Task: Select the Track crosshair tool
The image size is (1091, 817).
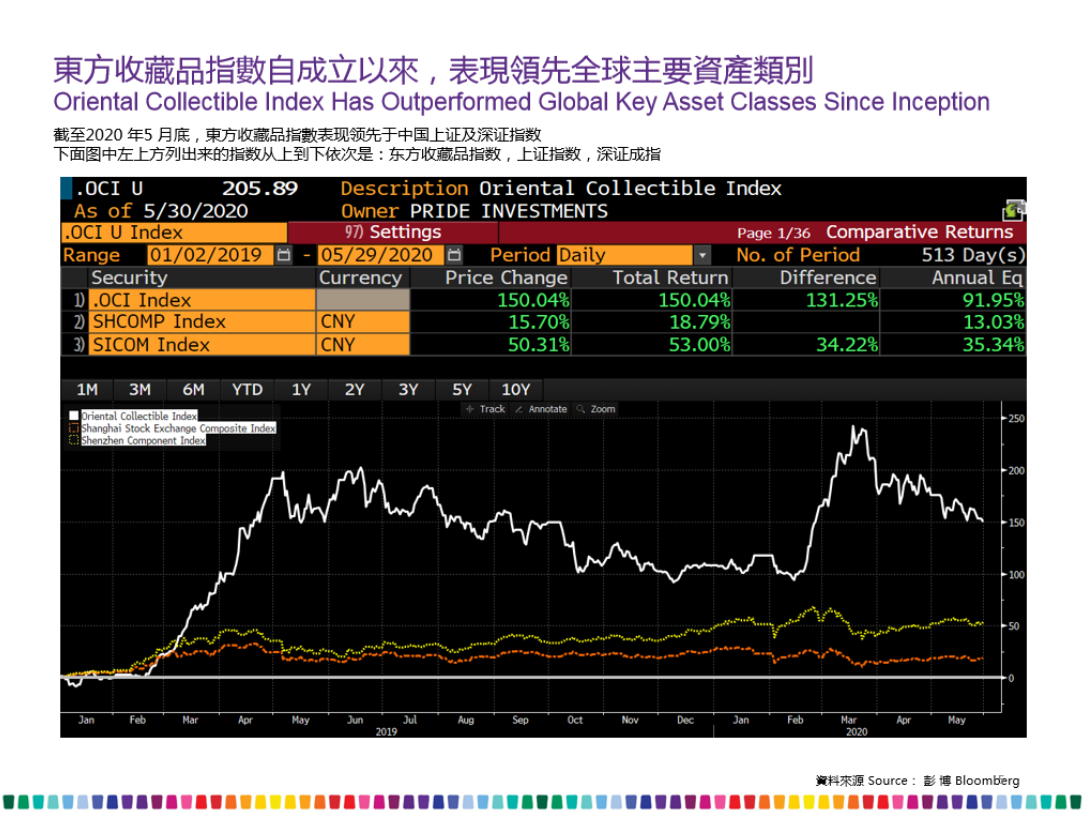Action: point(485,409)
